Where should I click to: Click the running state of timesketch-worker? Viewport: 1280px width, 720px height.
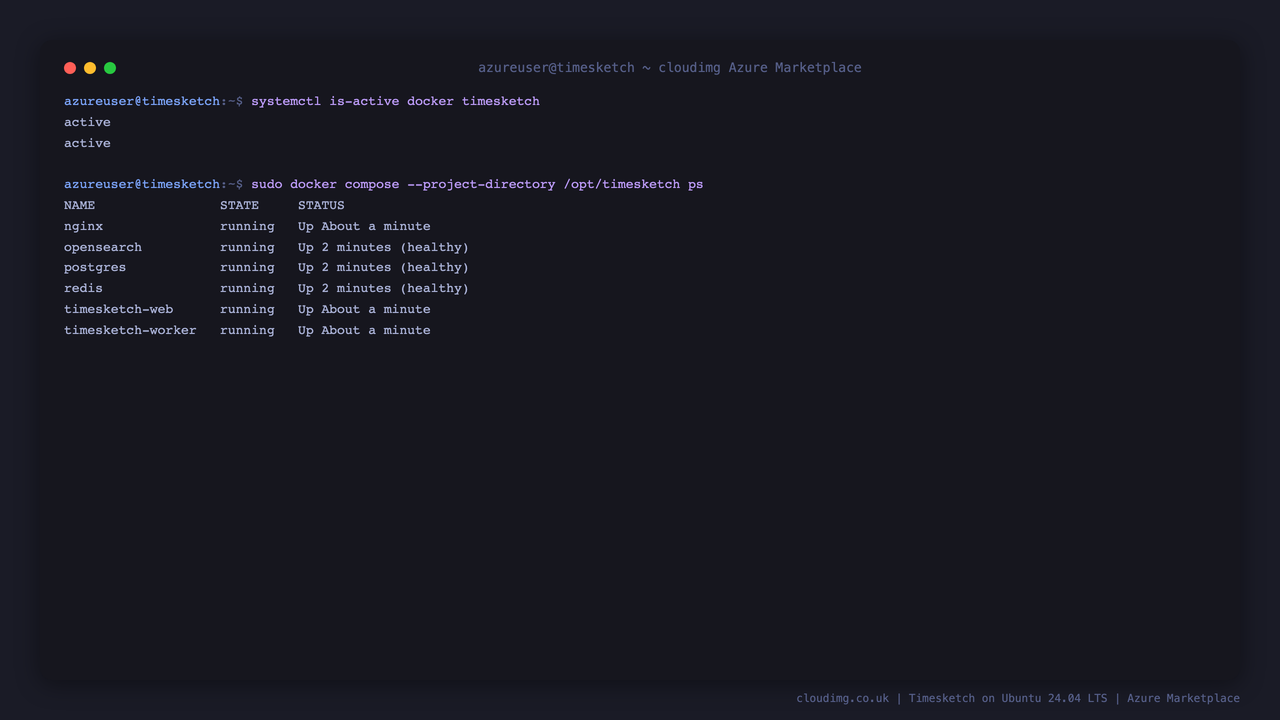[x=247, y=330]
